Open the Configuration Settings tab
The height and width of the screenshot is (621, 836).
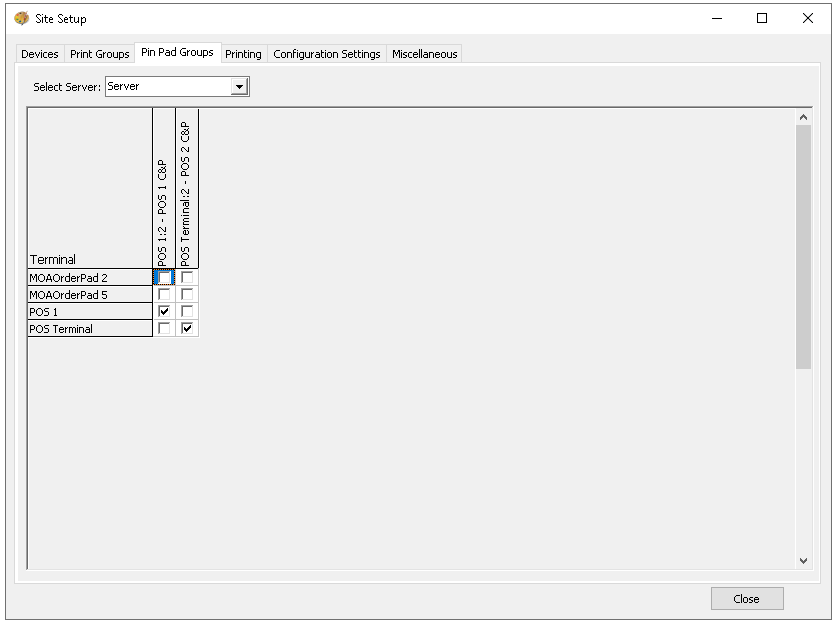(x=327, y=54)
